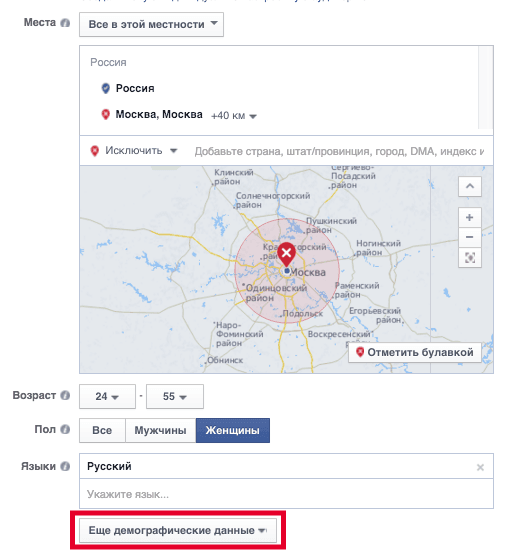Click the Клинский район map label
527x556 pixels.
[233, 177]
